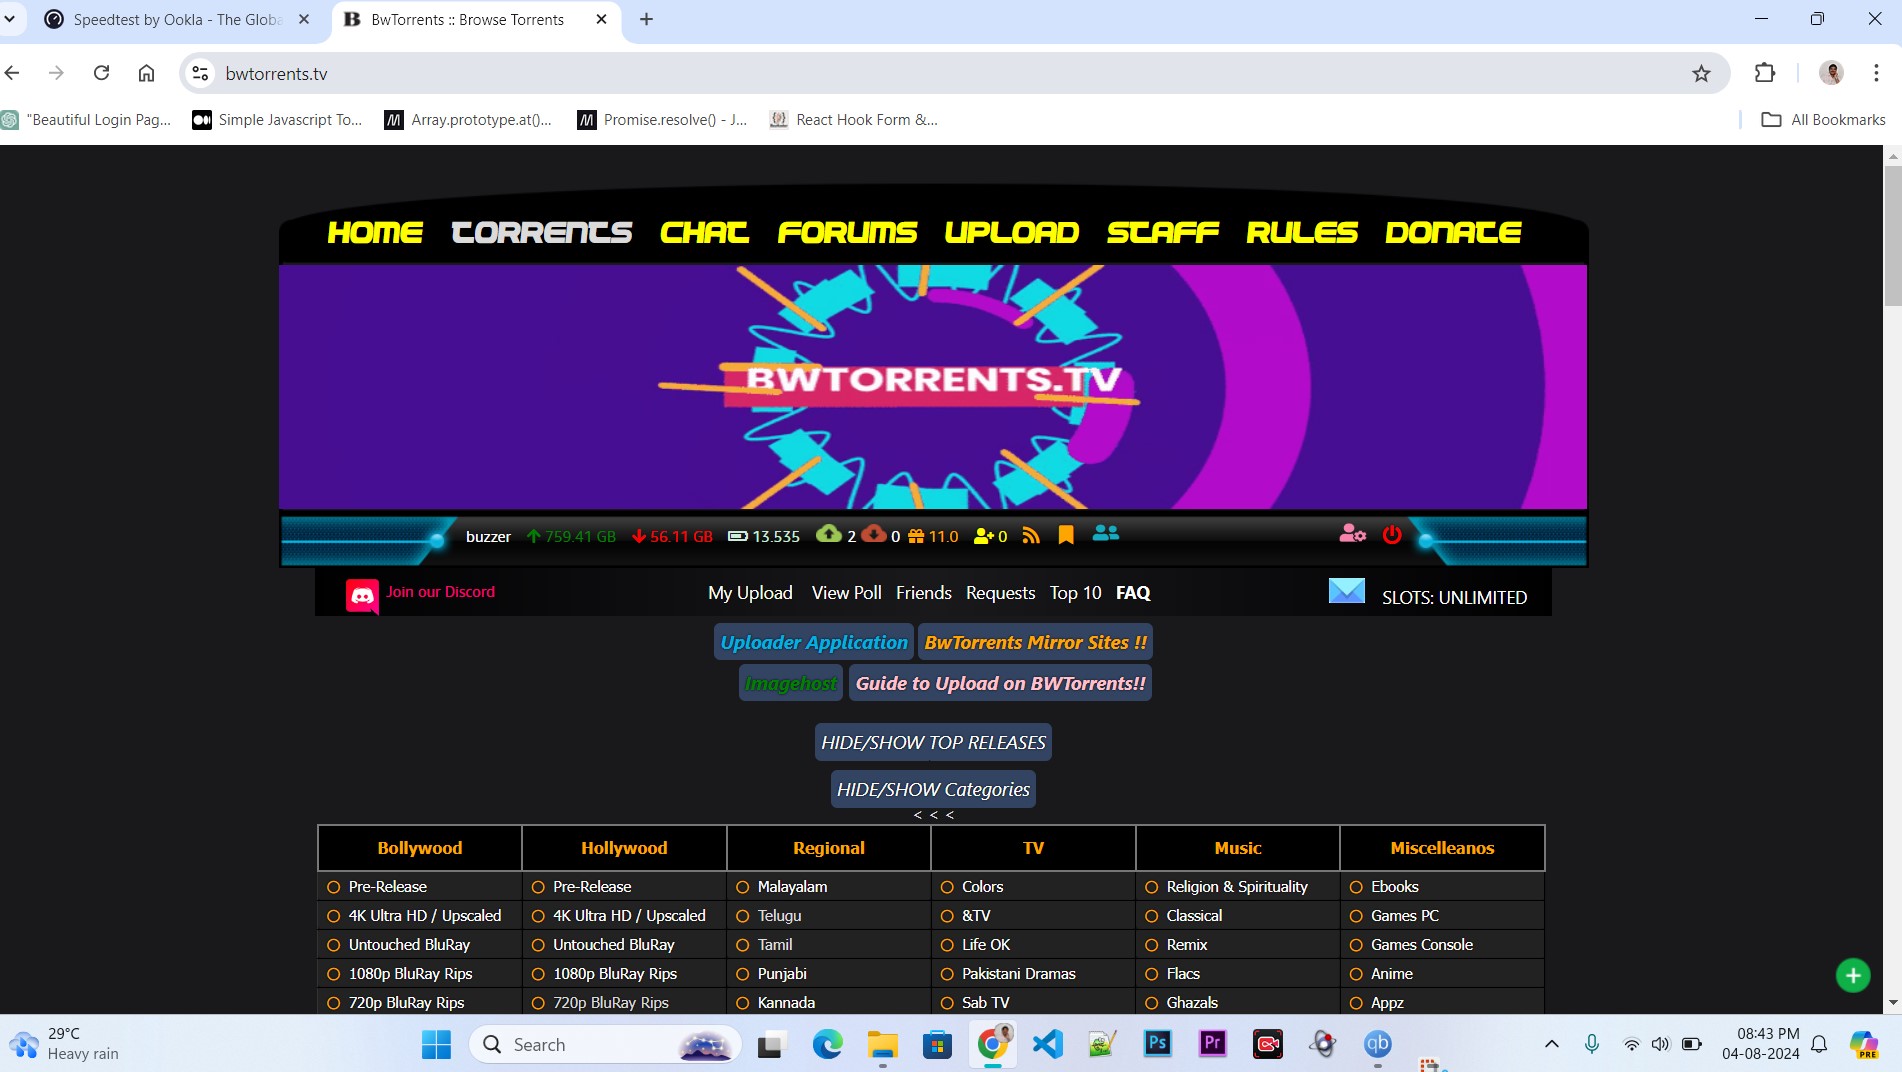Open Chrome three-dot menu

tap(1876, 73)
